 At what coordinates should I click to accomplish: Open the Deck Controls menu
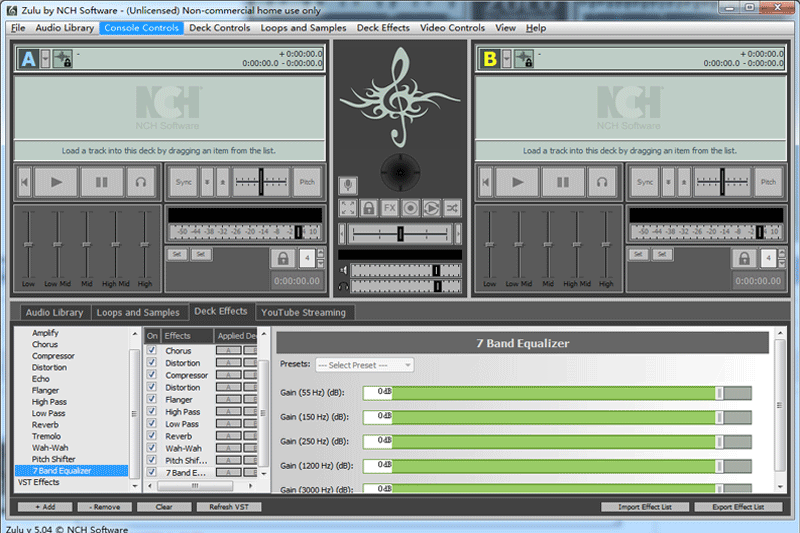coord(220,28)
